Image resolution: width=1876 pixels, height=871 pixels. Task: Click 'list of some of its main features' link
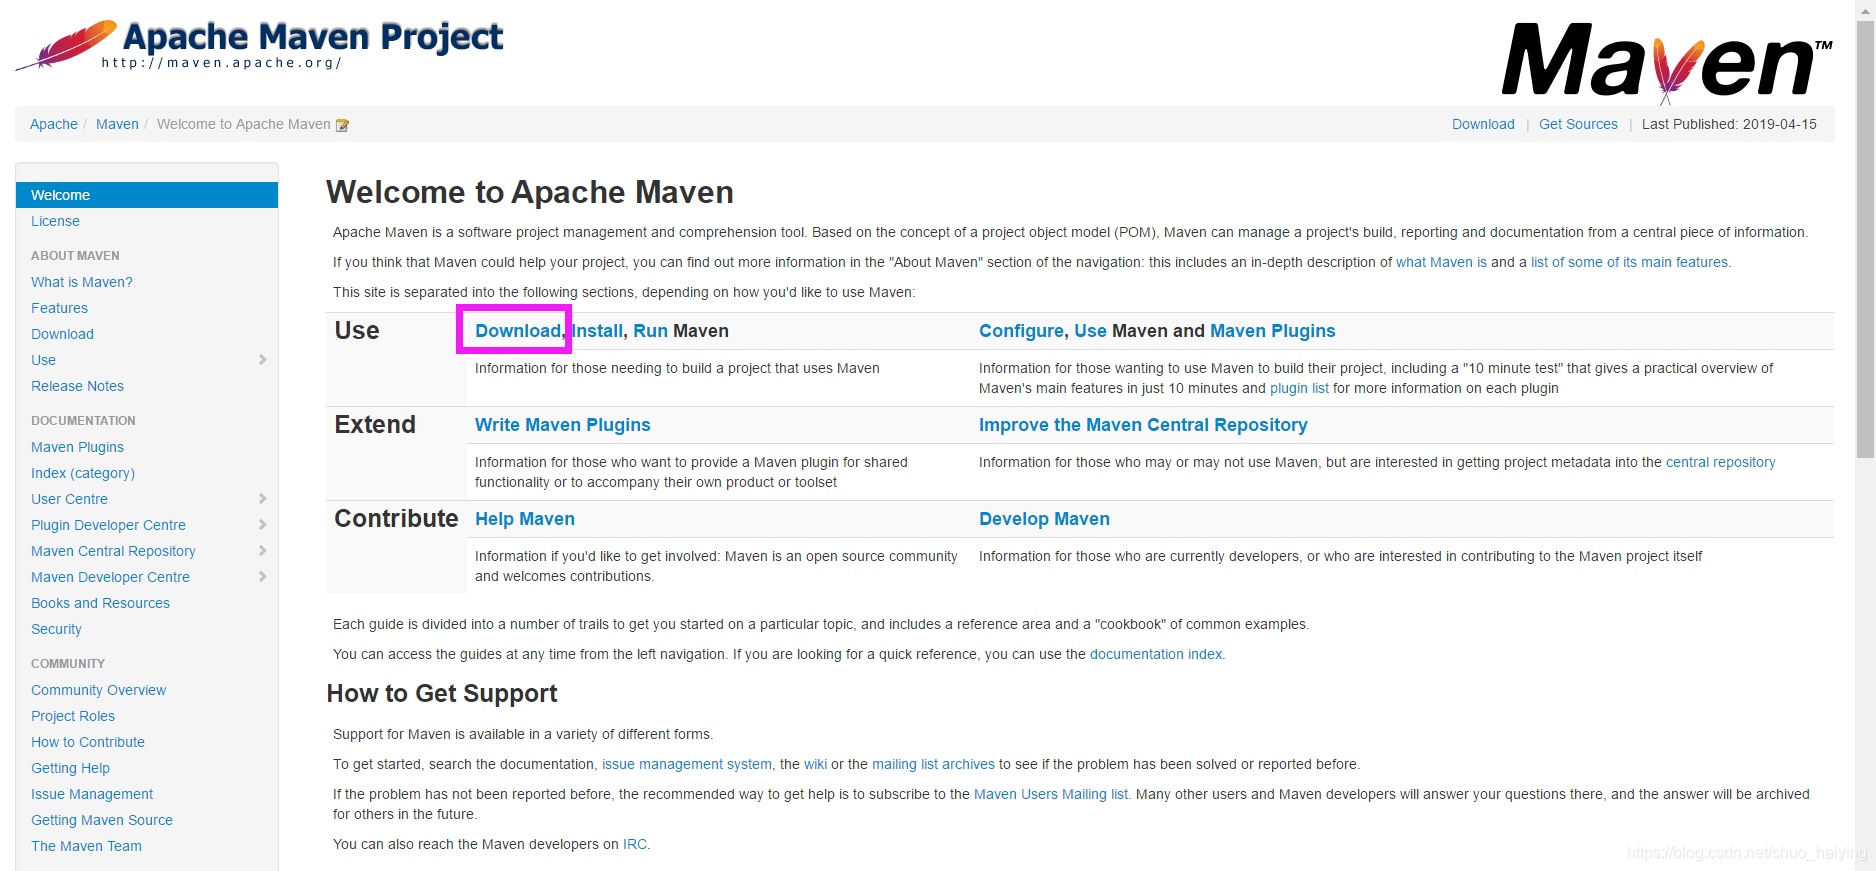pyautogui.click(x=1629, y=262)
